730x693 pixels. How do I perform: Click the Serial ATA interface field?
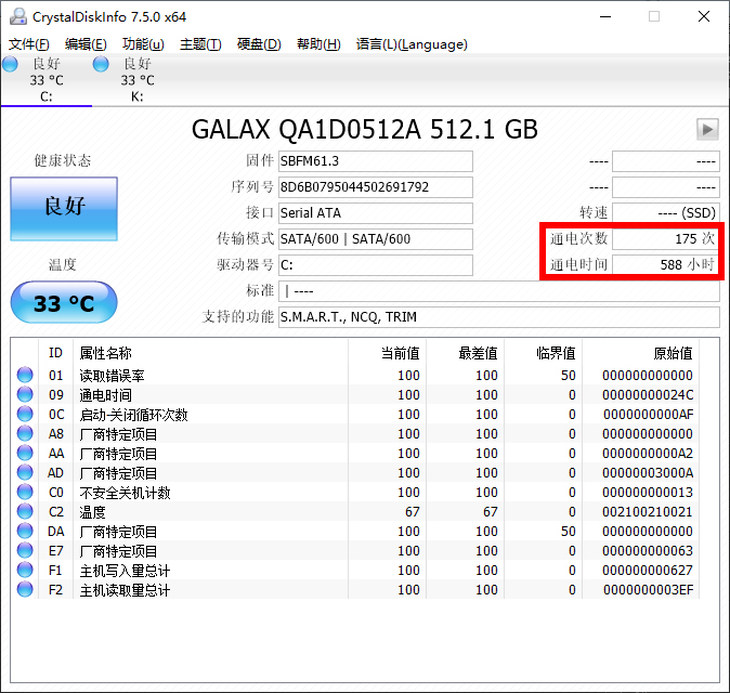375,214
